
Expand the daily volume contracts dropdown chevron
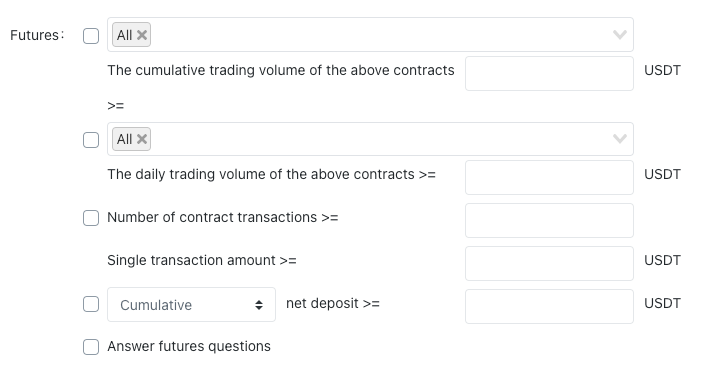click(x=619, y=138)
